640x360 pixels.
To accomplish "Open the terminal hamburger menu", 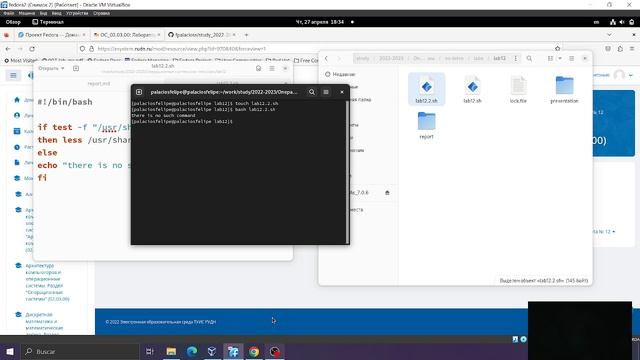I will 326,92.
